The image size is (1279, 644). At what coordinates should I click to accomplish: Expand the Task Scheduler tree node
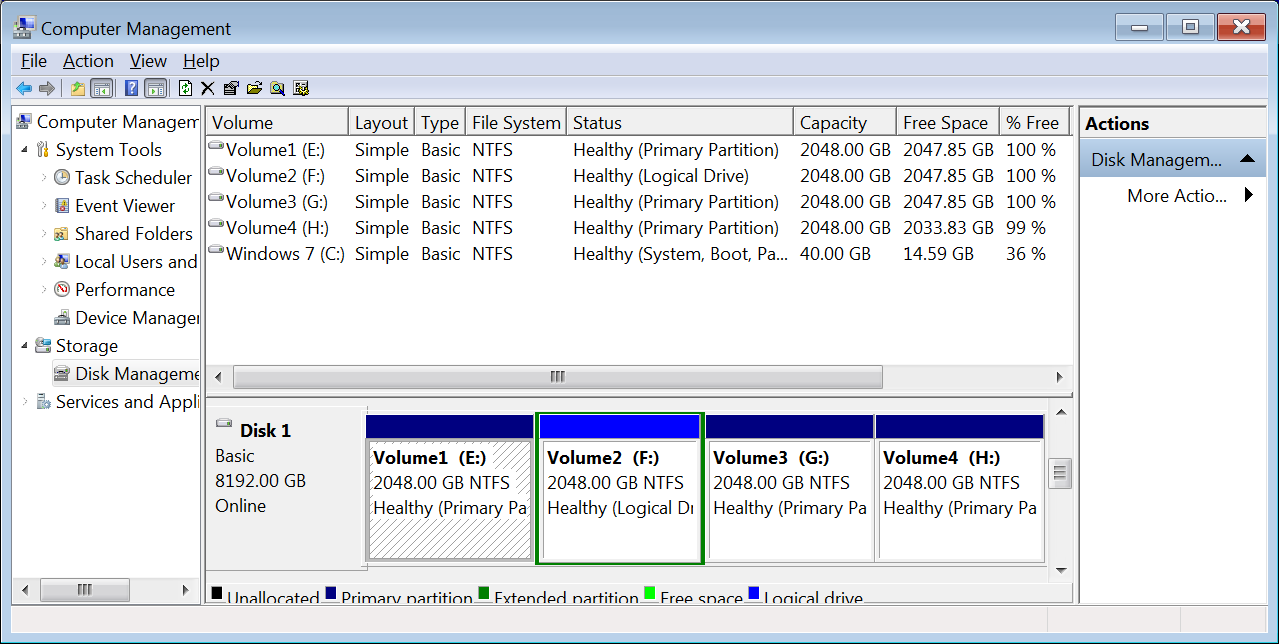[x=44, y=178]
